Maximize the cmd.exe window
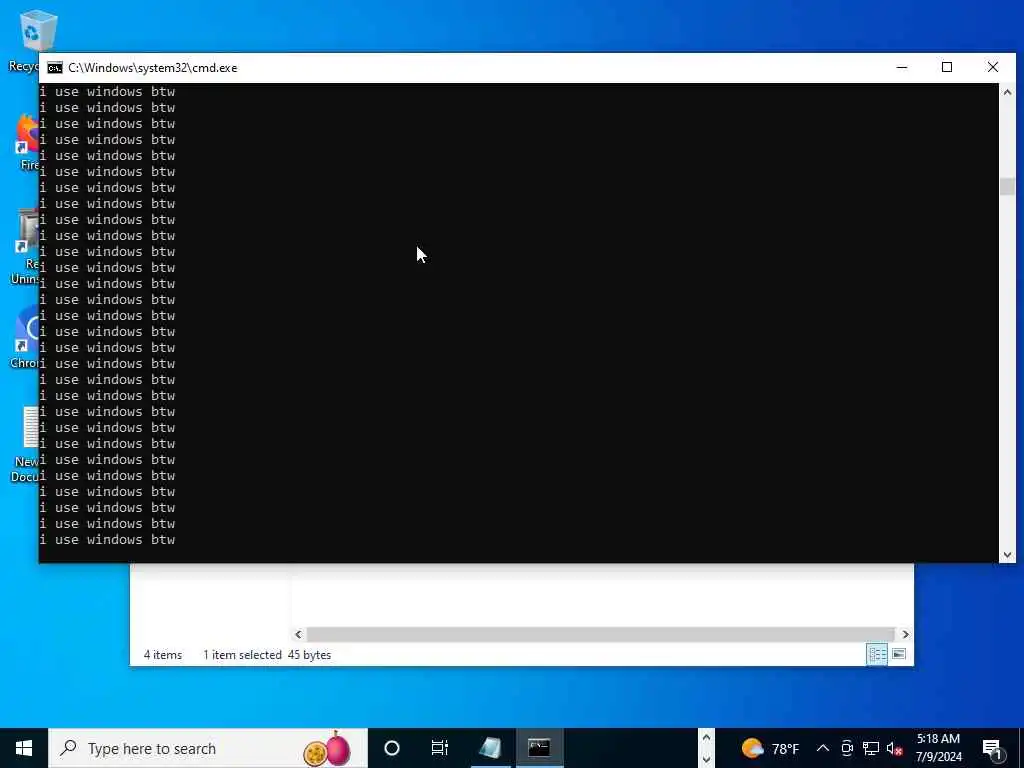 947,67
